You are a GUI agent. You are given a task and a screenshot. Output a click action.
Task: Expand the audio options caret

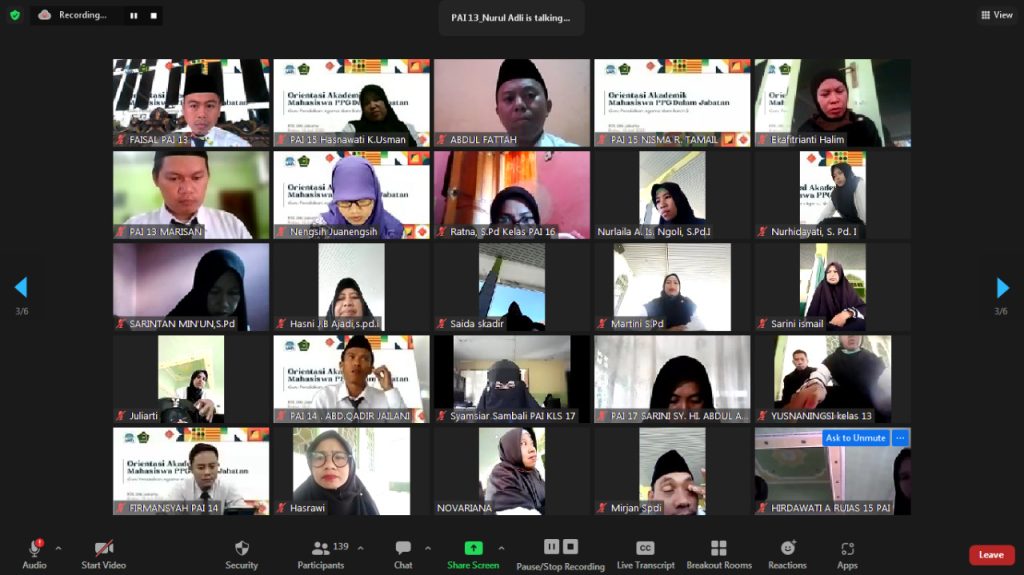tap(58, 548)
